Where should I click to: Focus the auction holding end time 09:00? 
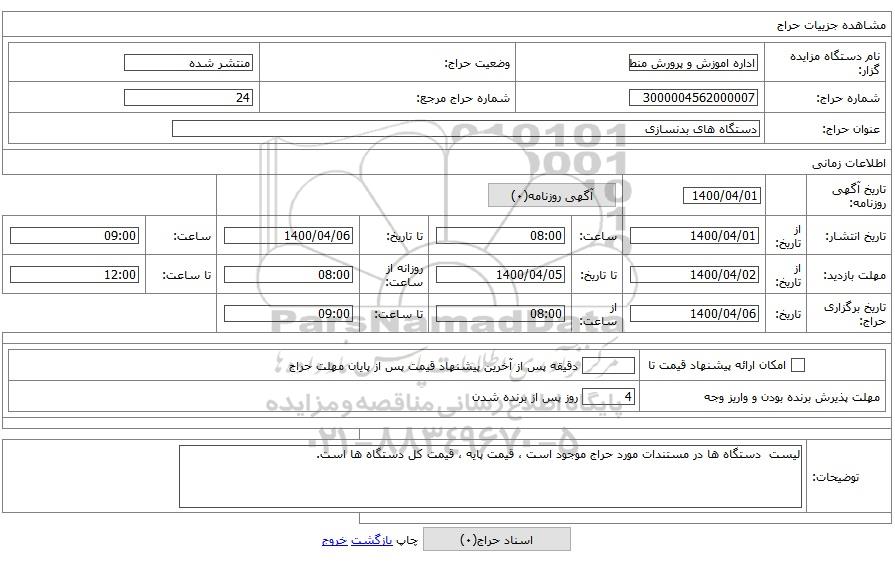click(x=288, y=313)
